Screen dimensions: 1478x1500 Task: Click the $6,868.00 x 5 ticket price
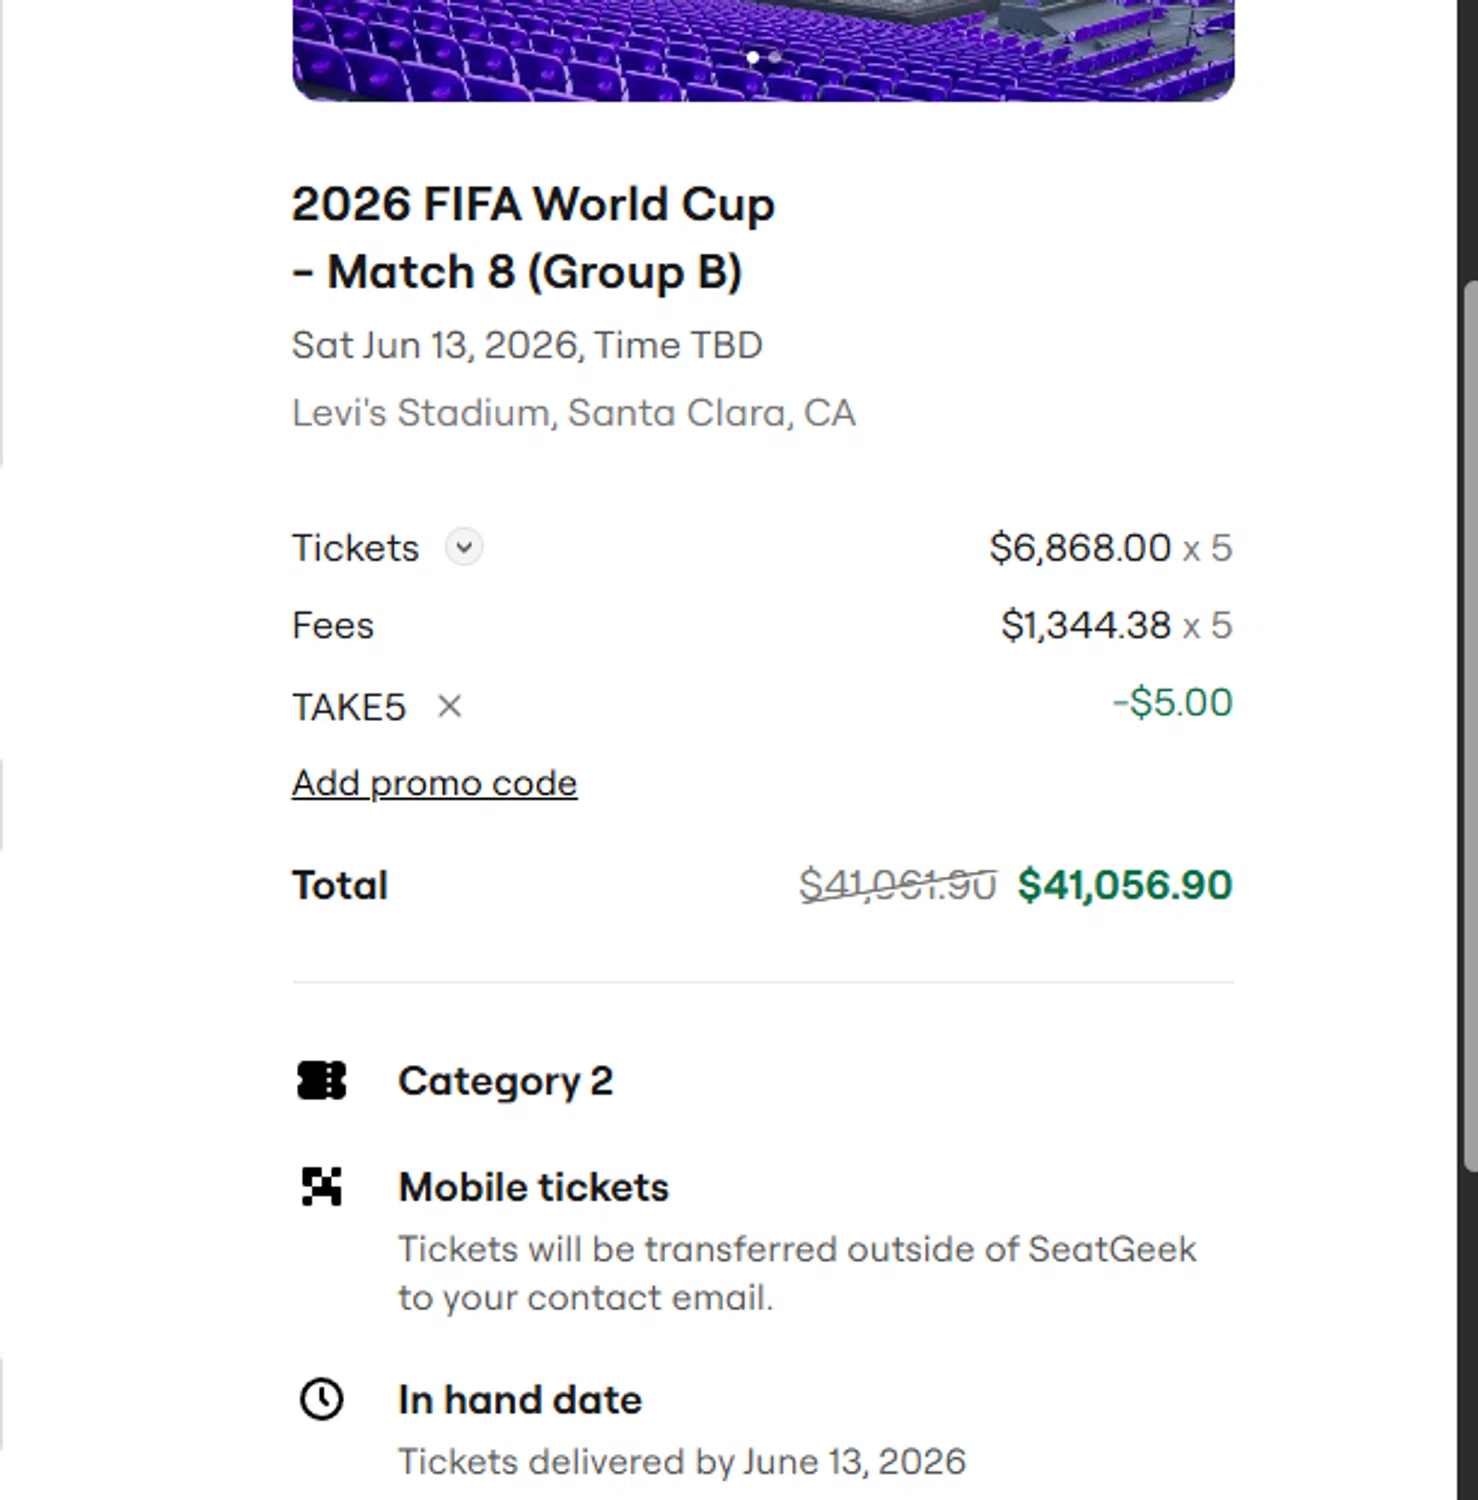tap(1110, 548)
